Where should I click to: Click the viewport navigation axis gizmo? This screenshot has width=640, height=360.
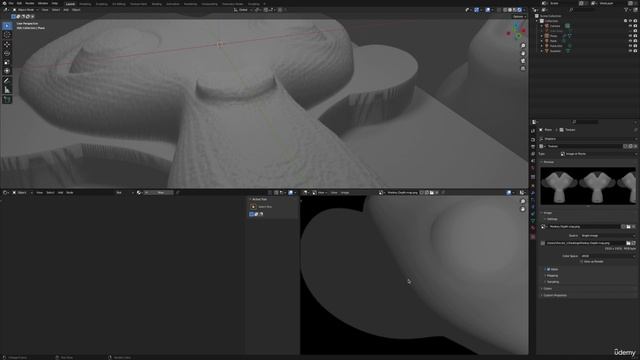516,31
